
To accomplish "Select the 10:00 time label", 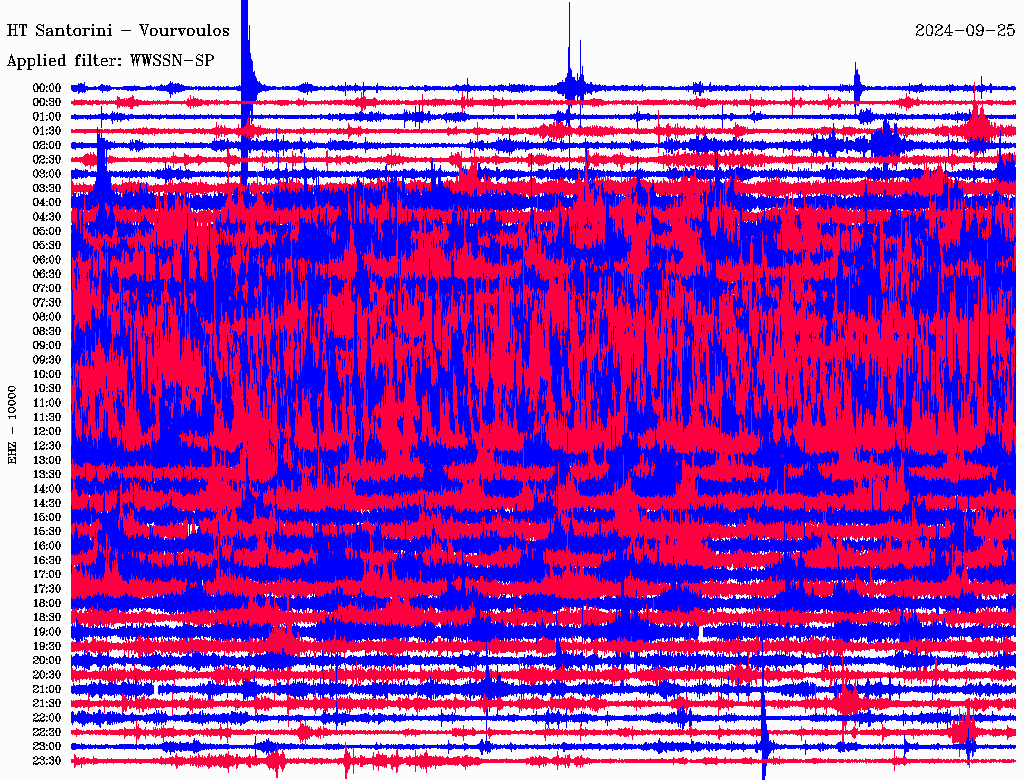I will (x=47, y=374).
